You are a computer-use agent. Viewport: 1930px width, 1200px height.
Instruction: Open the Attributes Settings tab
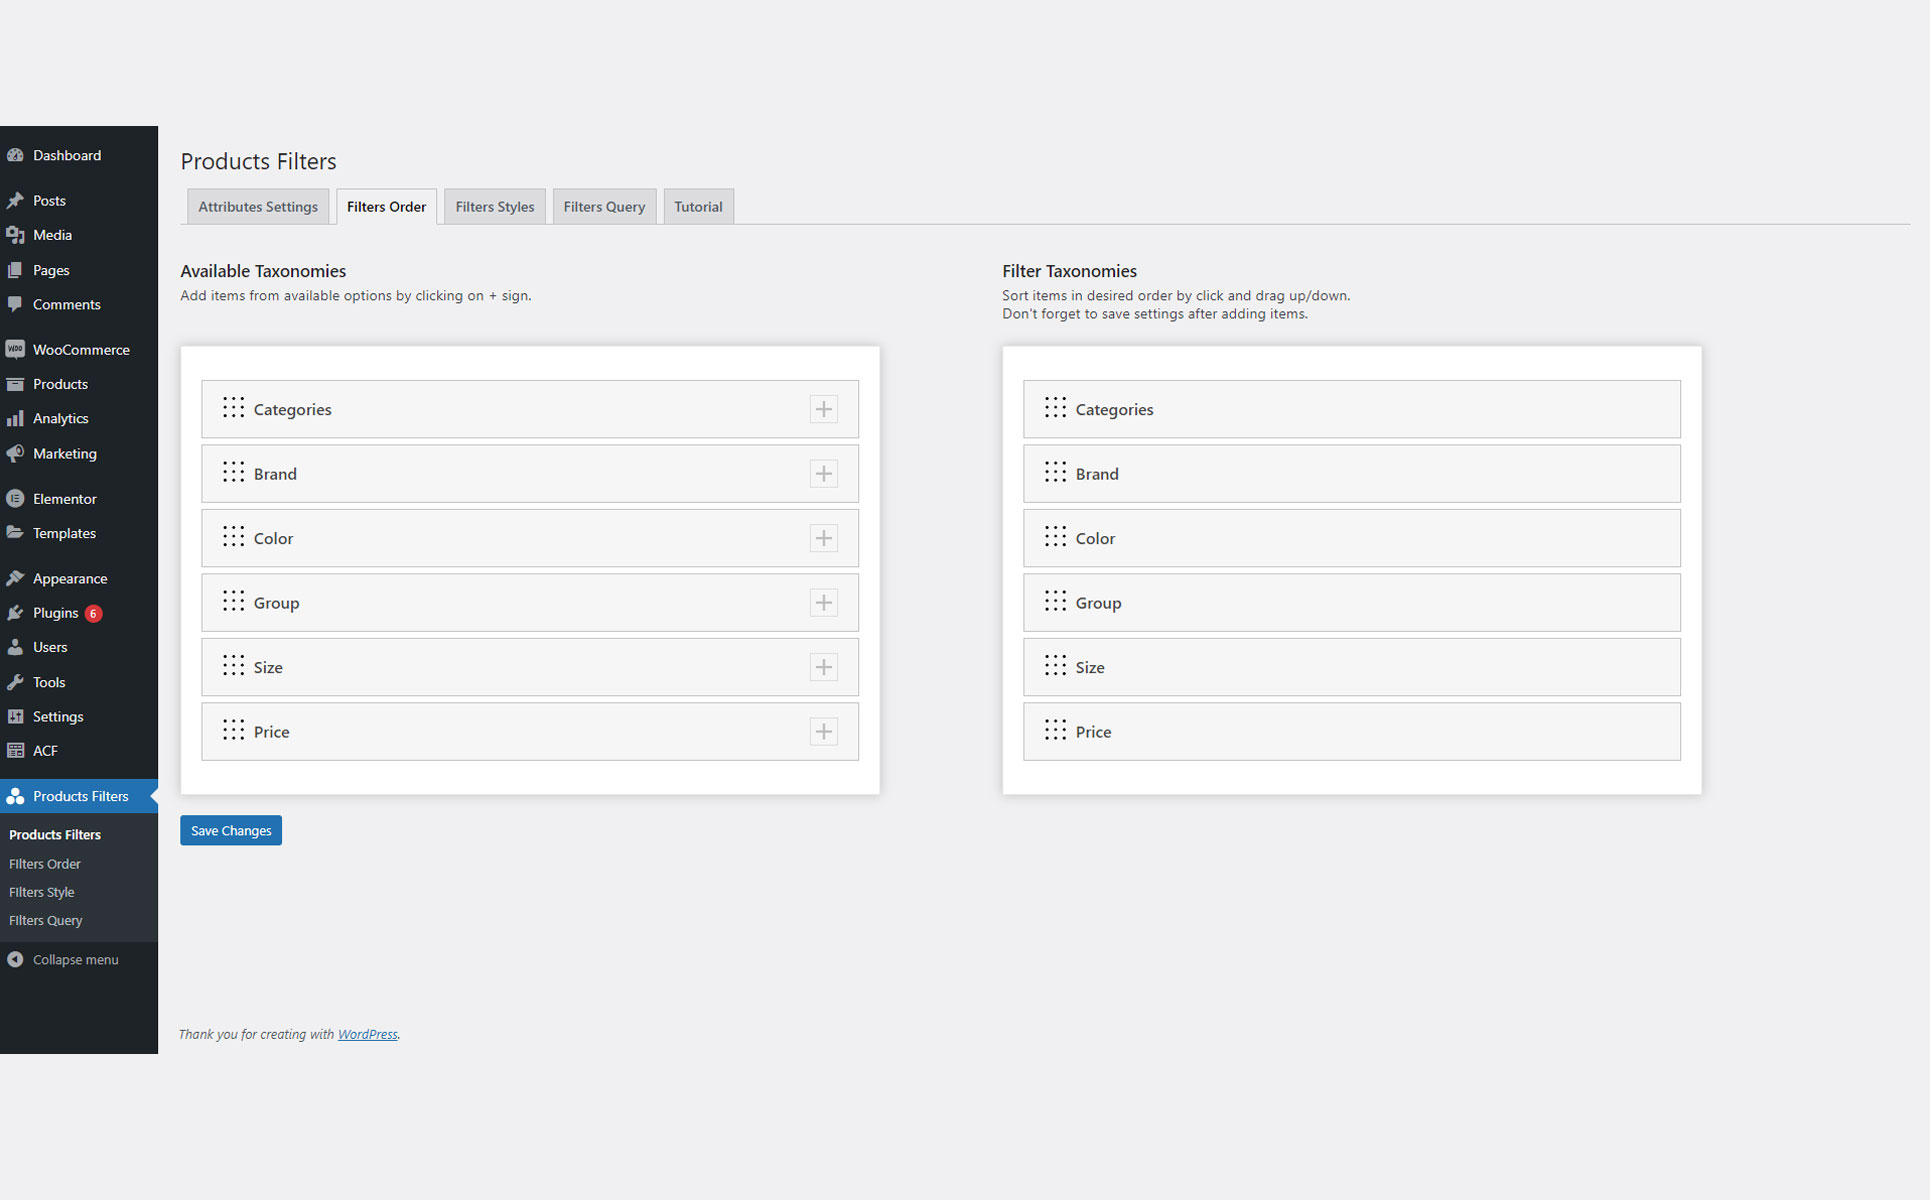click(x=257, y=207)
